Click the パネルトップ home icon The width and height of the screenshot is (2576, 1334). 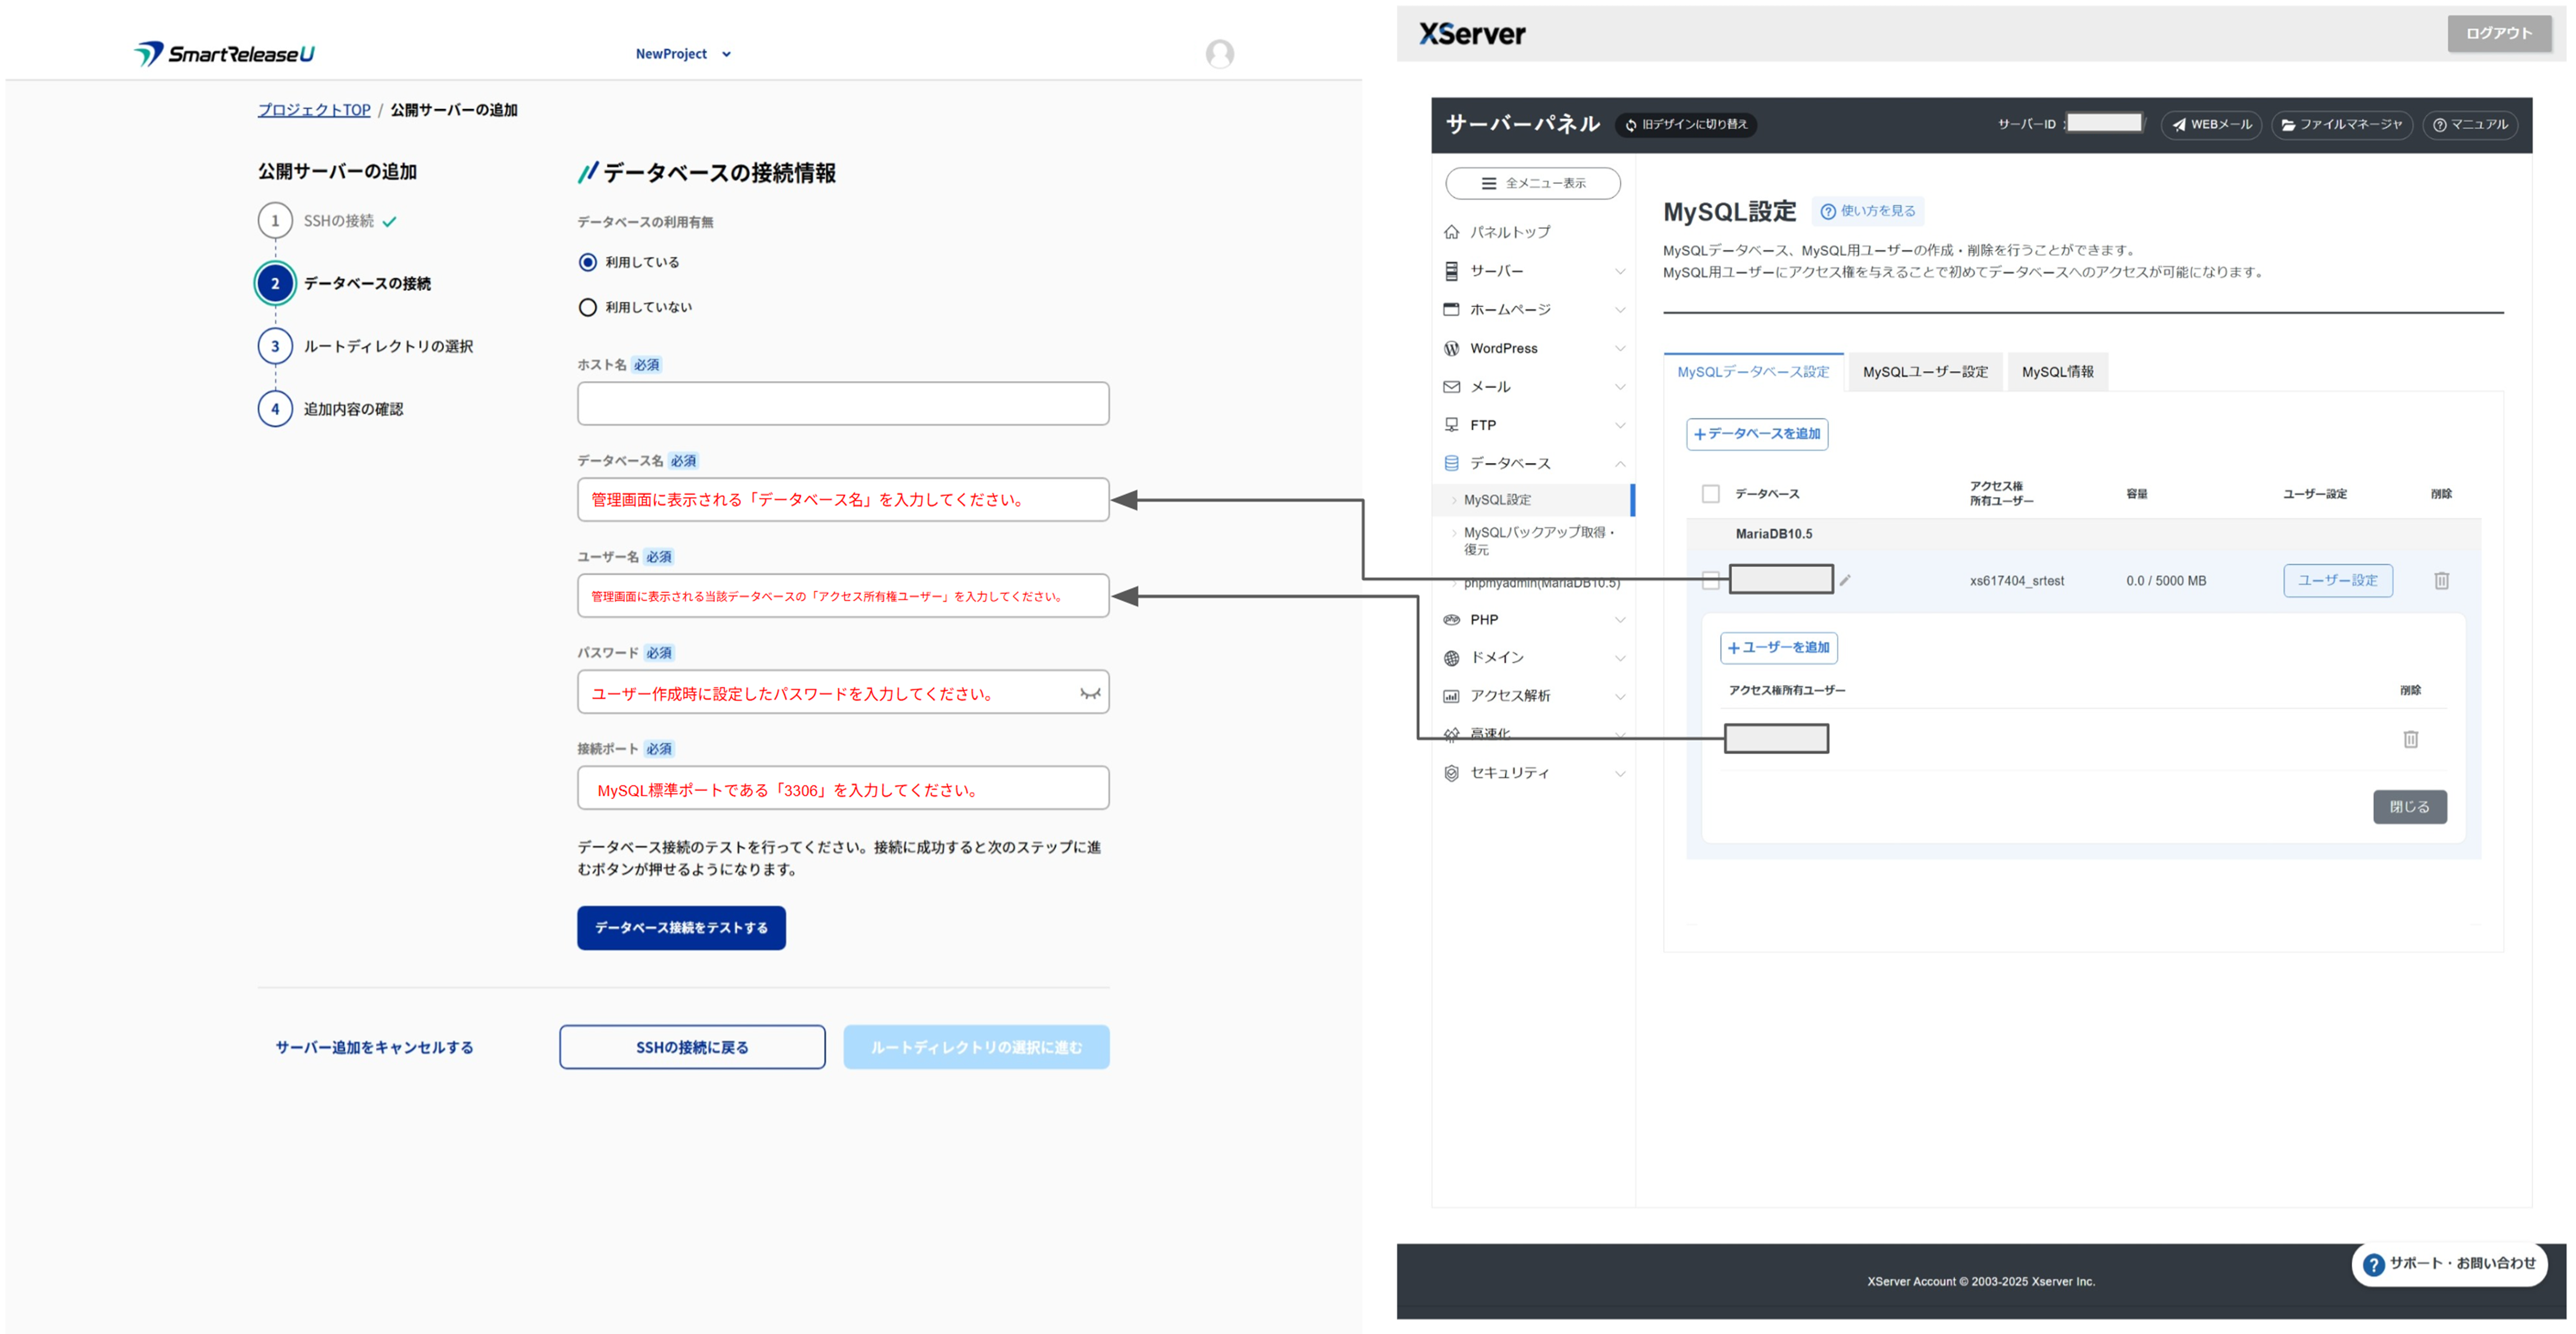pyautogui.click(x=1451, y=232)
